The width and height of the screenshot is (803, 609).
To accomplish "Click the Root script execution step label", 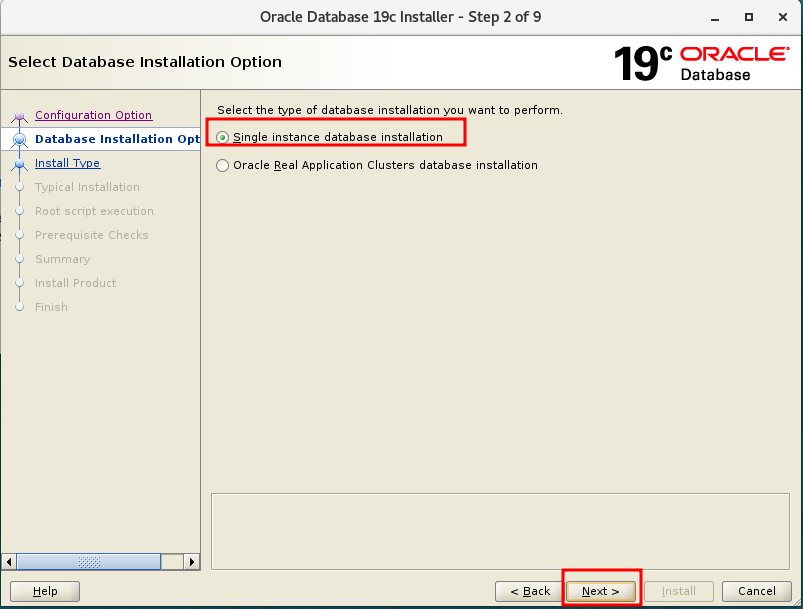I will [94, 211].
